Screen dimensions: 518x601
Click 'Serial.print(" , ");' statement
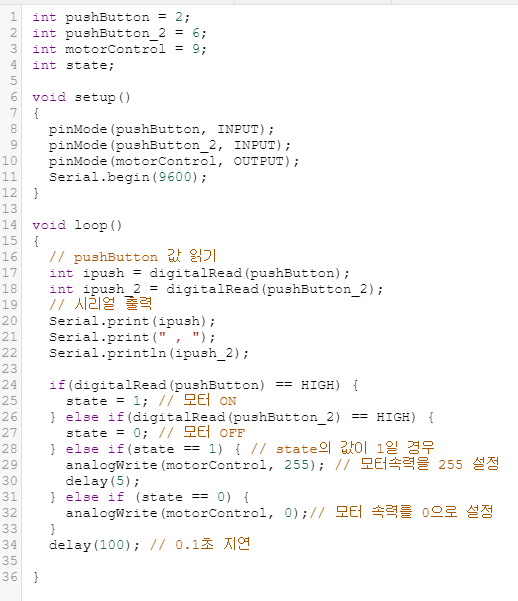[132, 337]
